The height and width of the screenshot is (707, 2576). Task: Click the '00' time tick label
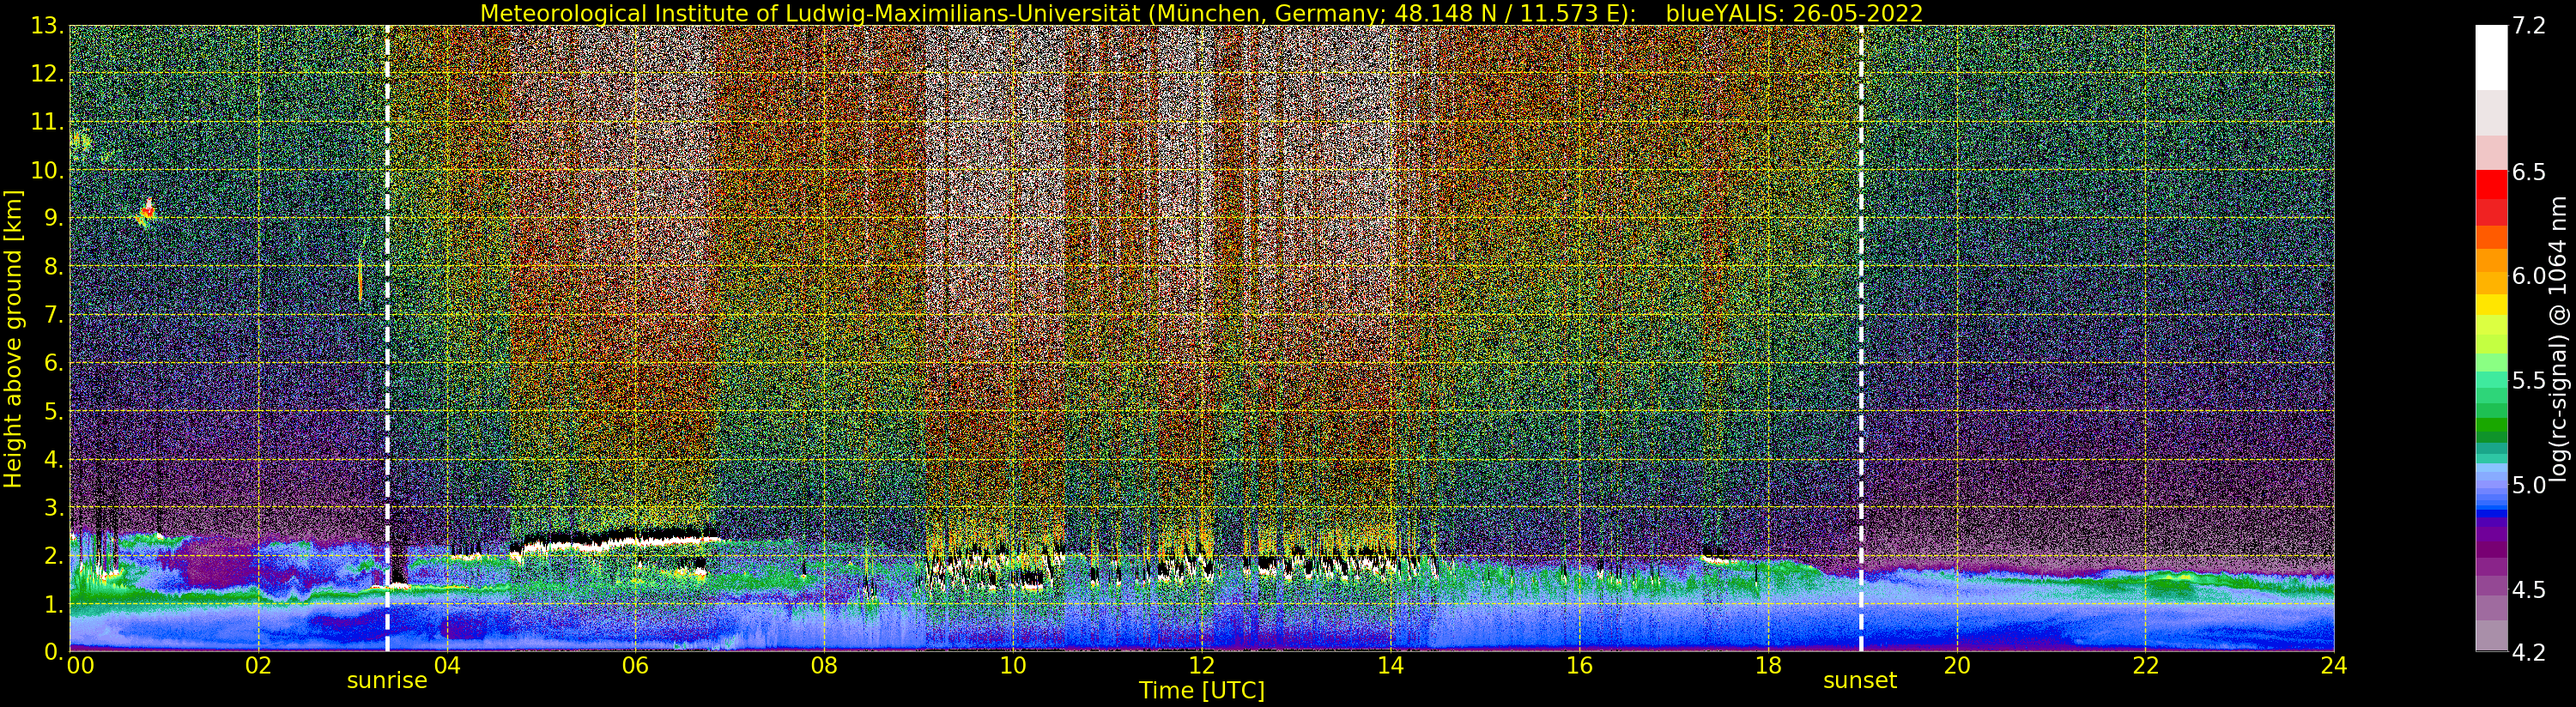(x=80, y=666)
